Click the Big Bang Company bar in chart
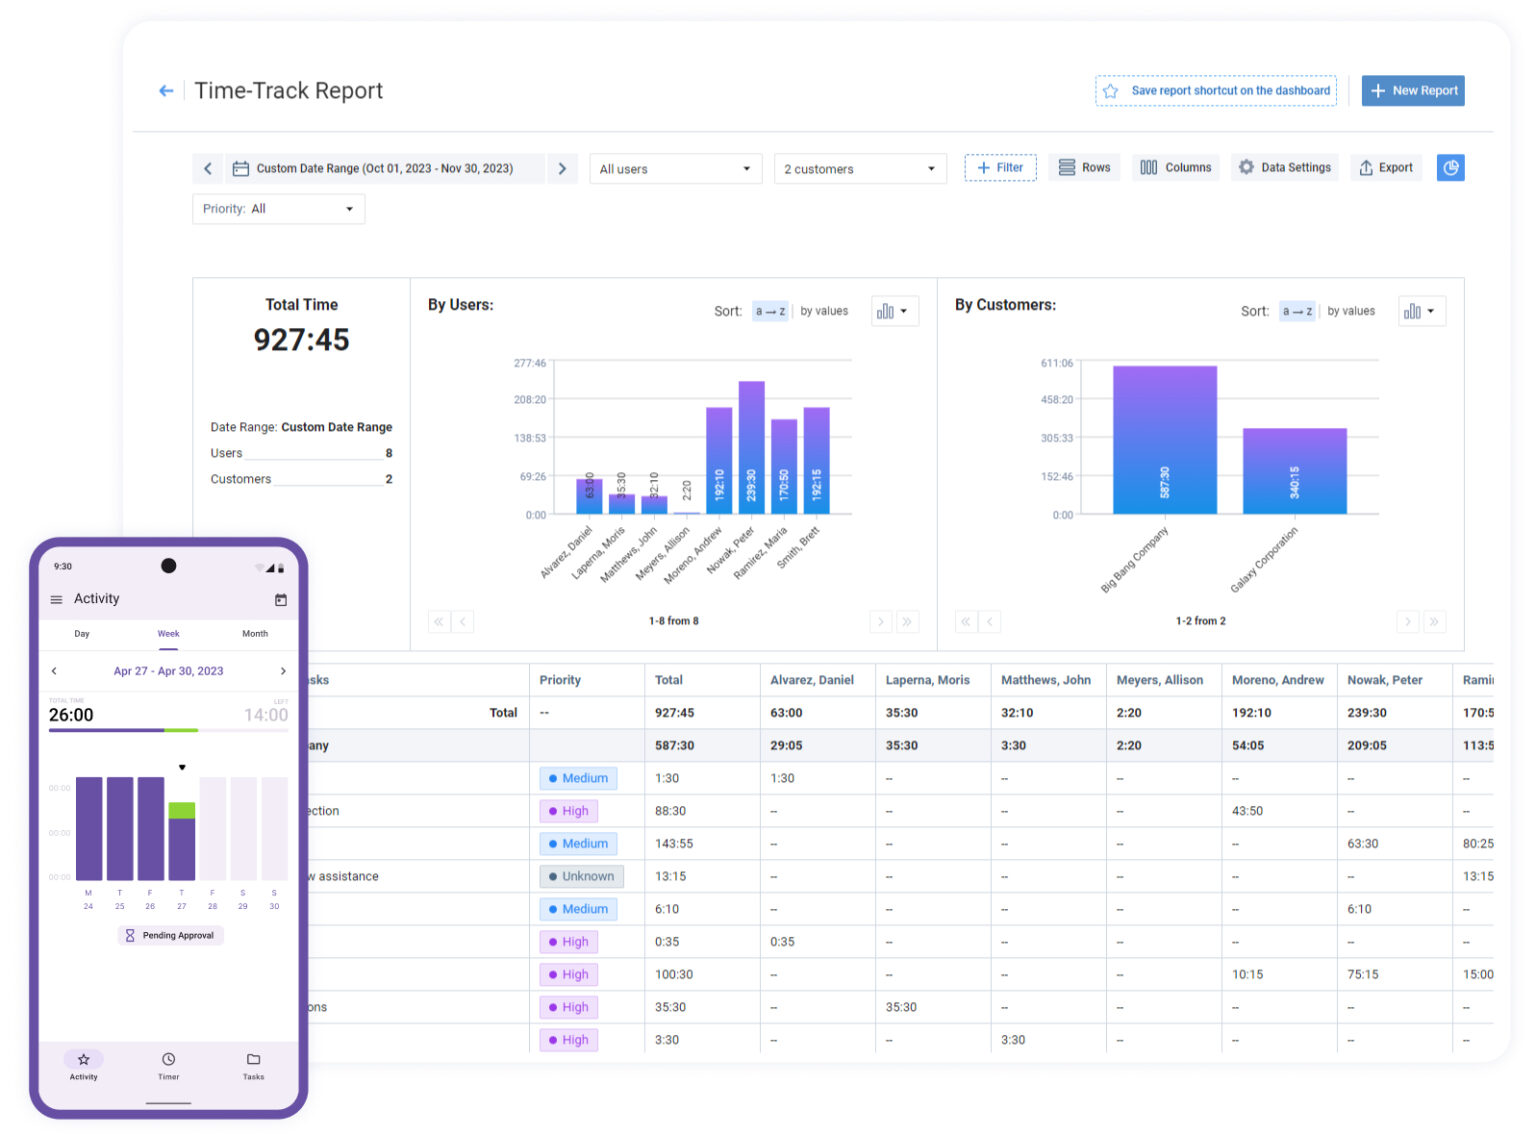Image resolution: width=1536 pixels, height=1136 pixels. pyautogui.click(x=1164, y=440)
